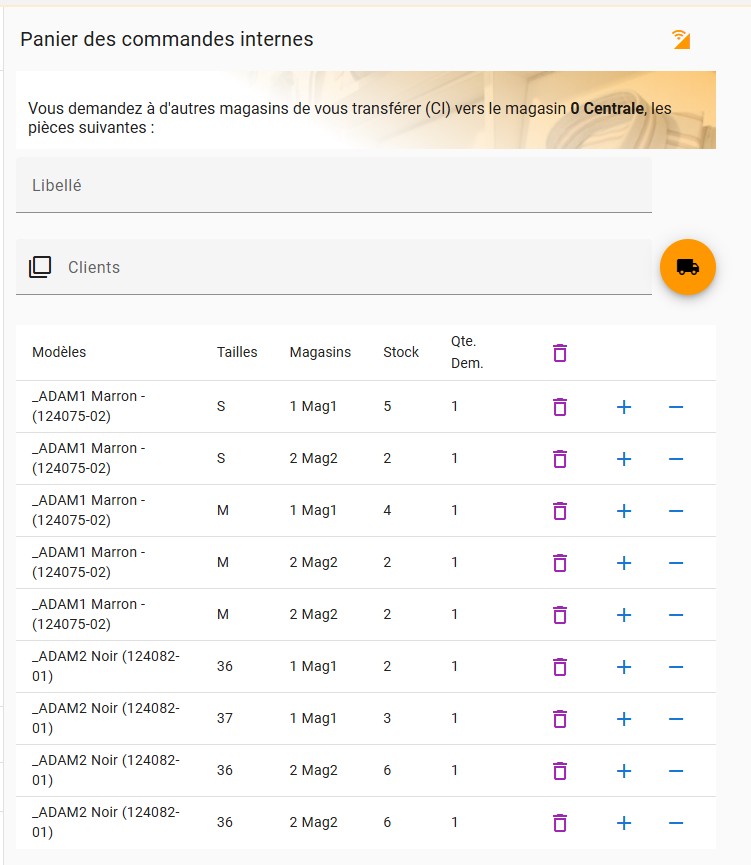Click into the Libellé text field
The height and width of the screenshot is (865, 751).
tap(333, 185)
